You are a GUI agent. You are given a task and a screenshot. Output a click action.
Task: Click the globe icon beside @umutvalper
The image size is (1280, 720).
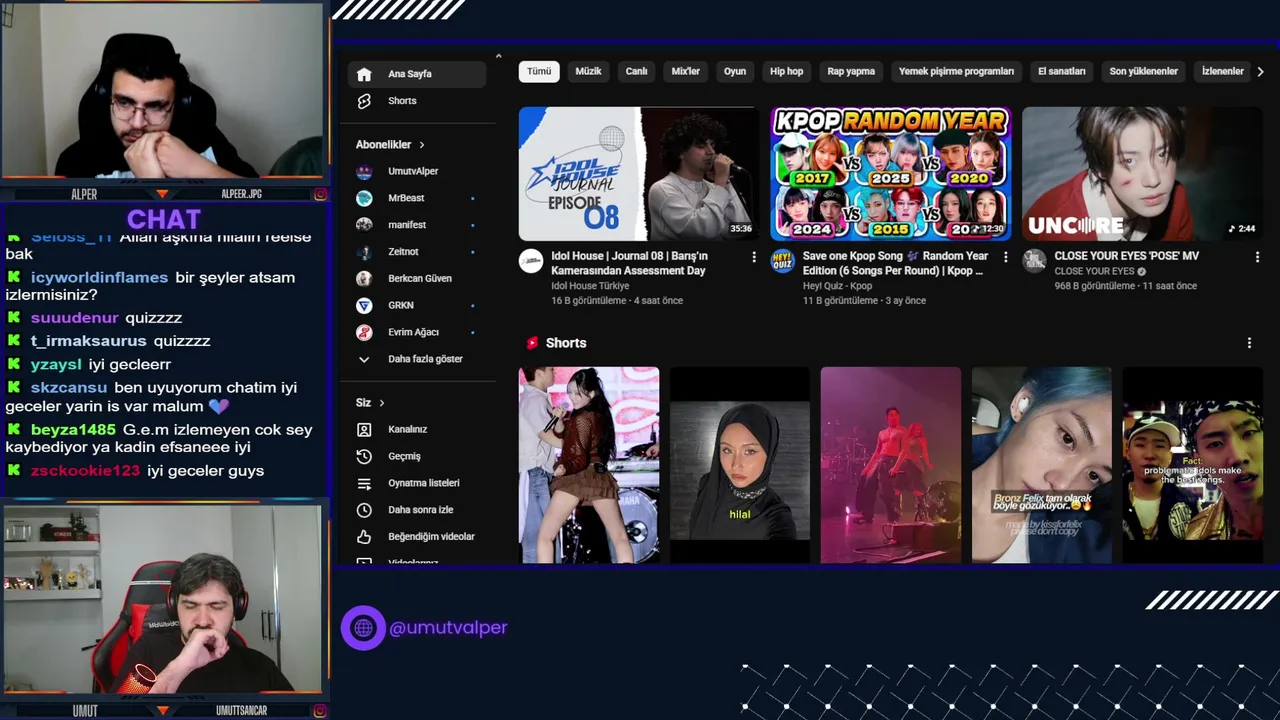[363, 628]
